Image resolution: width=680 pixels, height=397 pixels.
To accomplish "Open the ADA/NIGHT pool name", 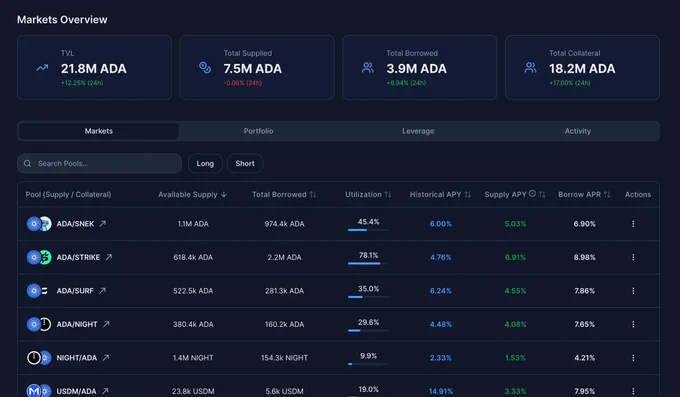I will tap(77, 324).
